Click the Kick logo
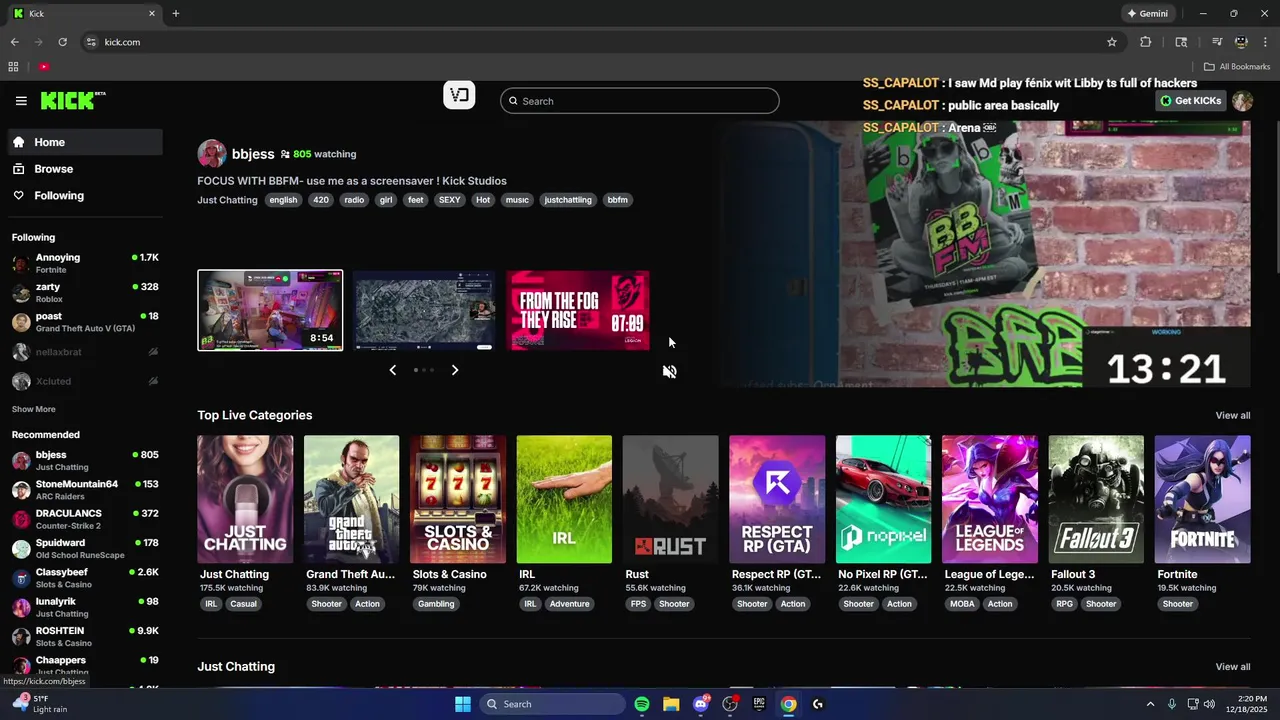 point(73,100)
